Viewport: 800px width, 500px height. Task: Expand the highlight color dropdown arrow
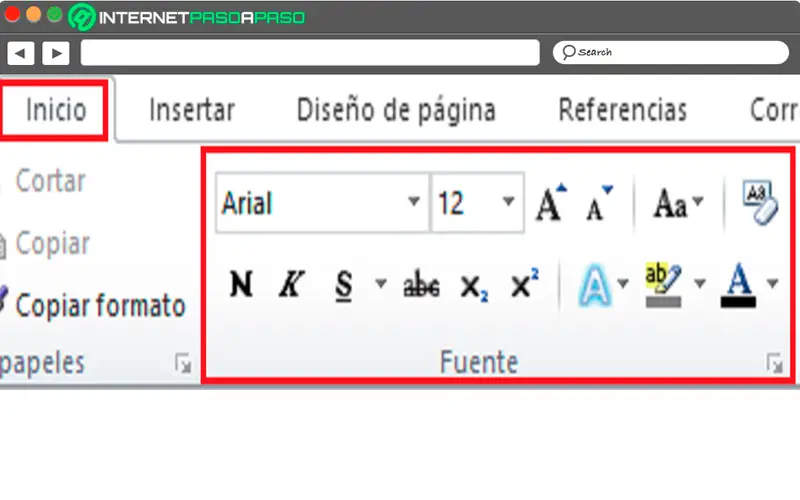click(700, 283)
